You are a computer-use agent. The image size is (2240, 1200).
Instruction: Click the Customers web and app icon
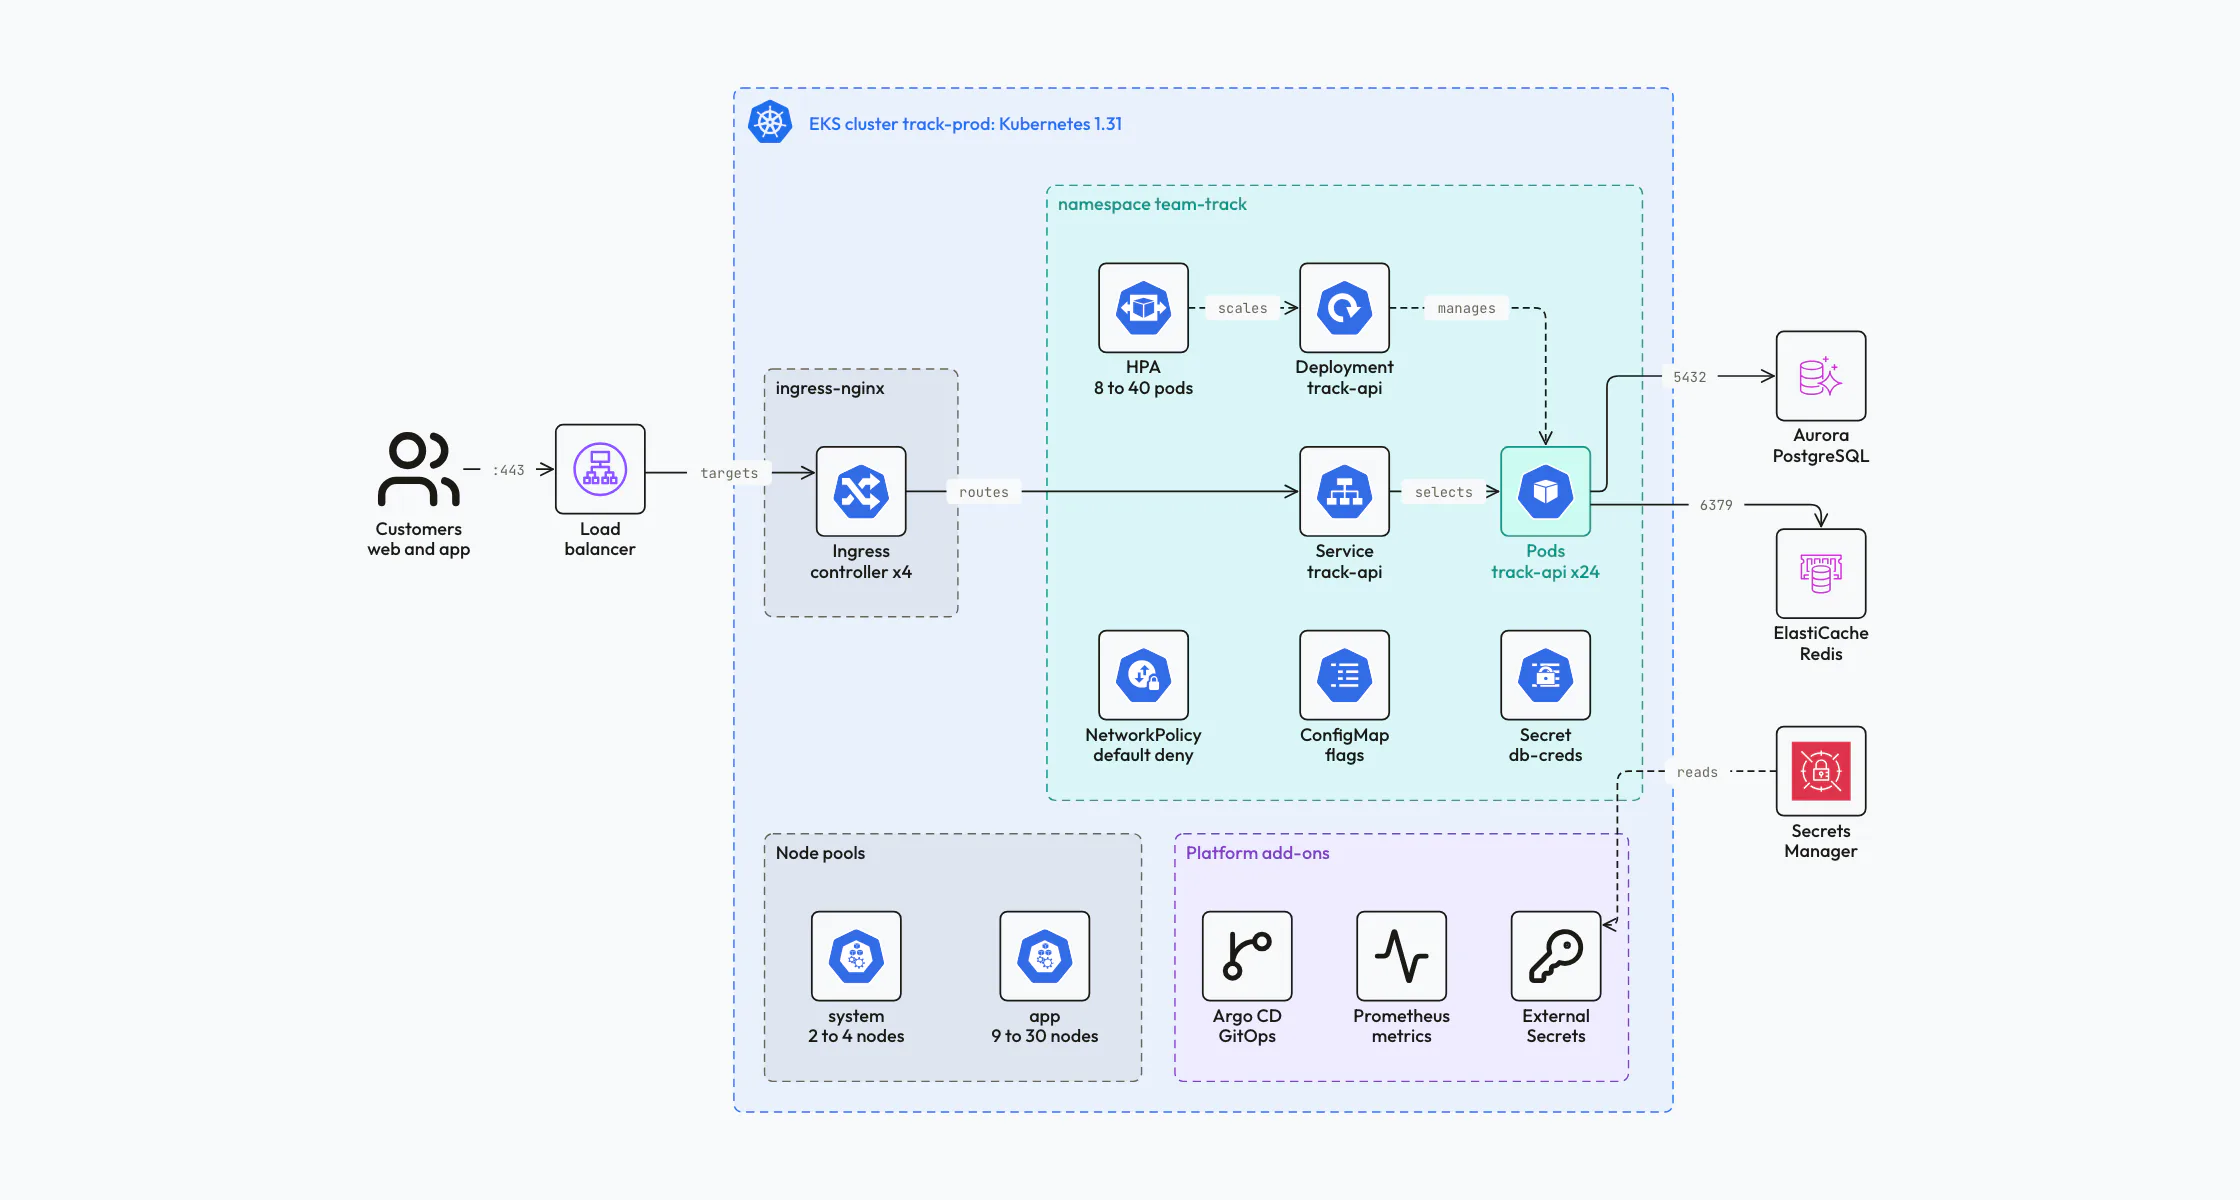click(x=418, y=469)
